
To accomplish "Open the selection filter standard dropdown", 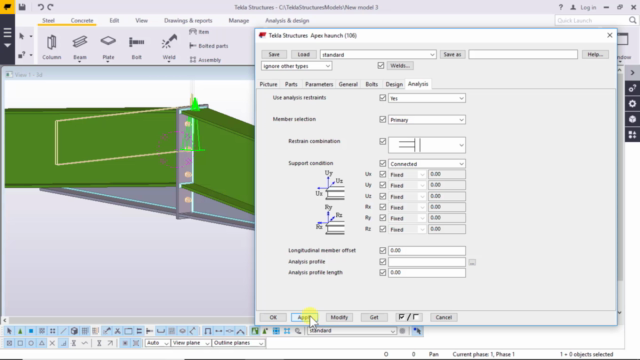I will (x=352, y=331).
